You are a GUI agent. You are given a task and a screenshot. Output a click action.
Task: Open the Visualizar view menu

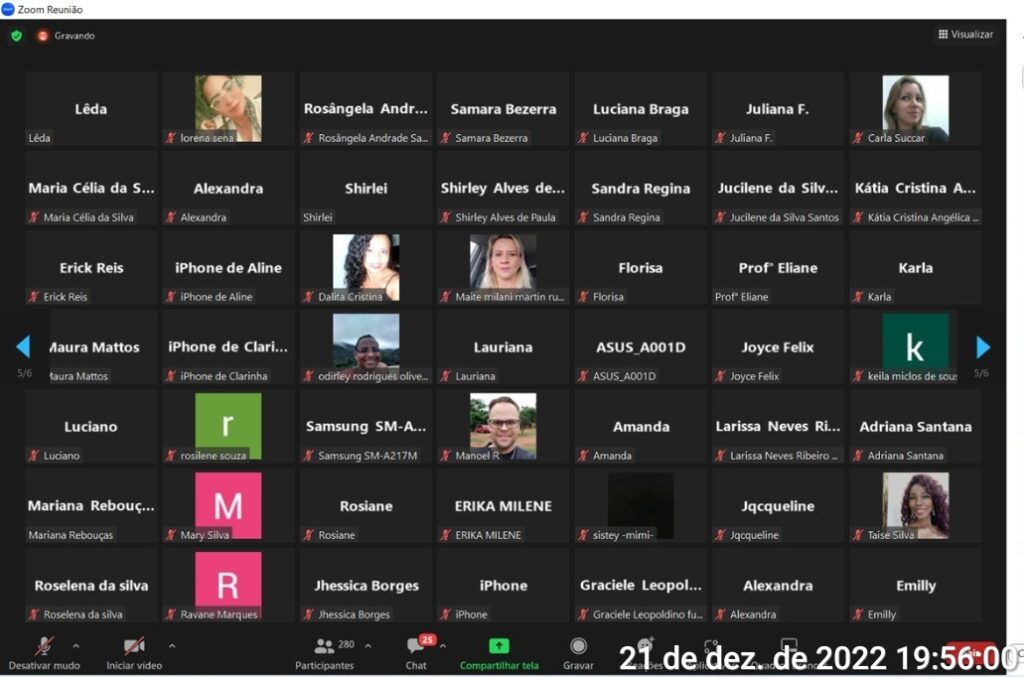pos(966,34)
